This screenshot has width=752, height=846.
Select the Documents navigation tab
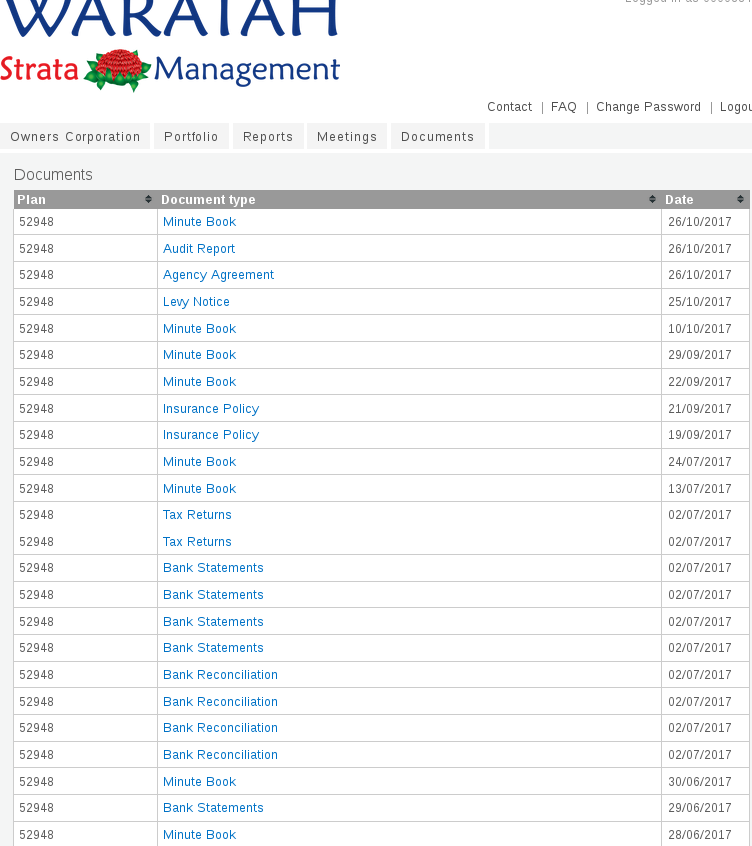(437, 137)
